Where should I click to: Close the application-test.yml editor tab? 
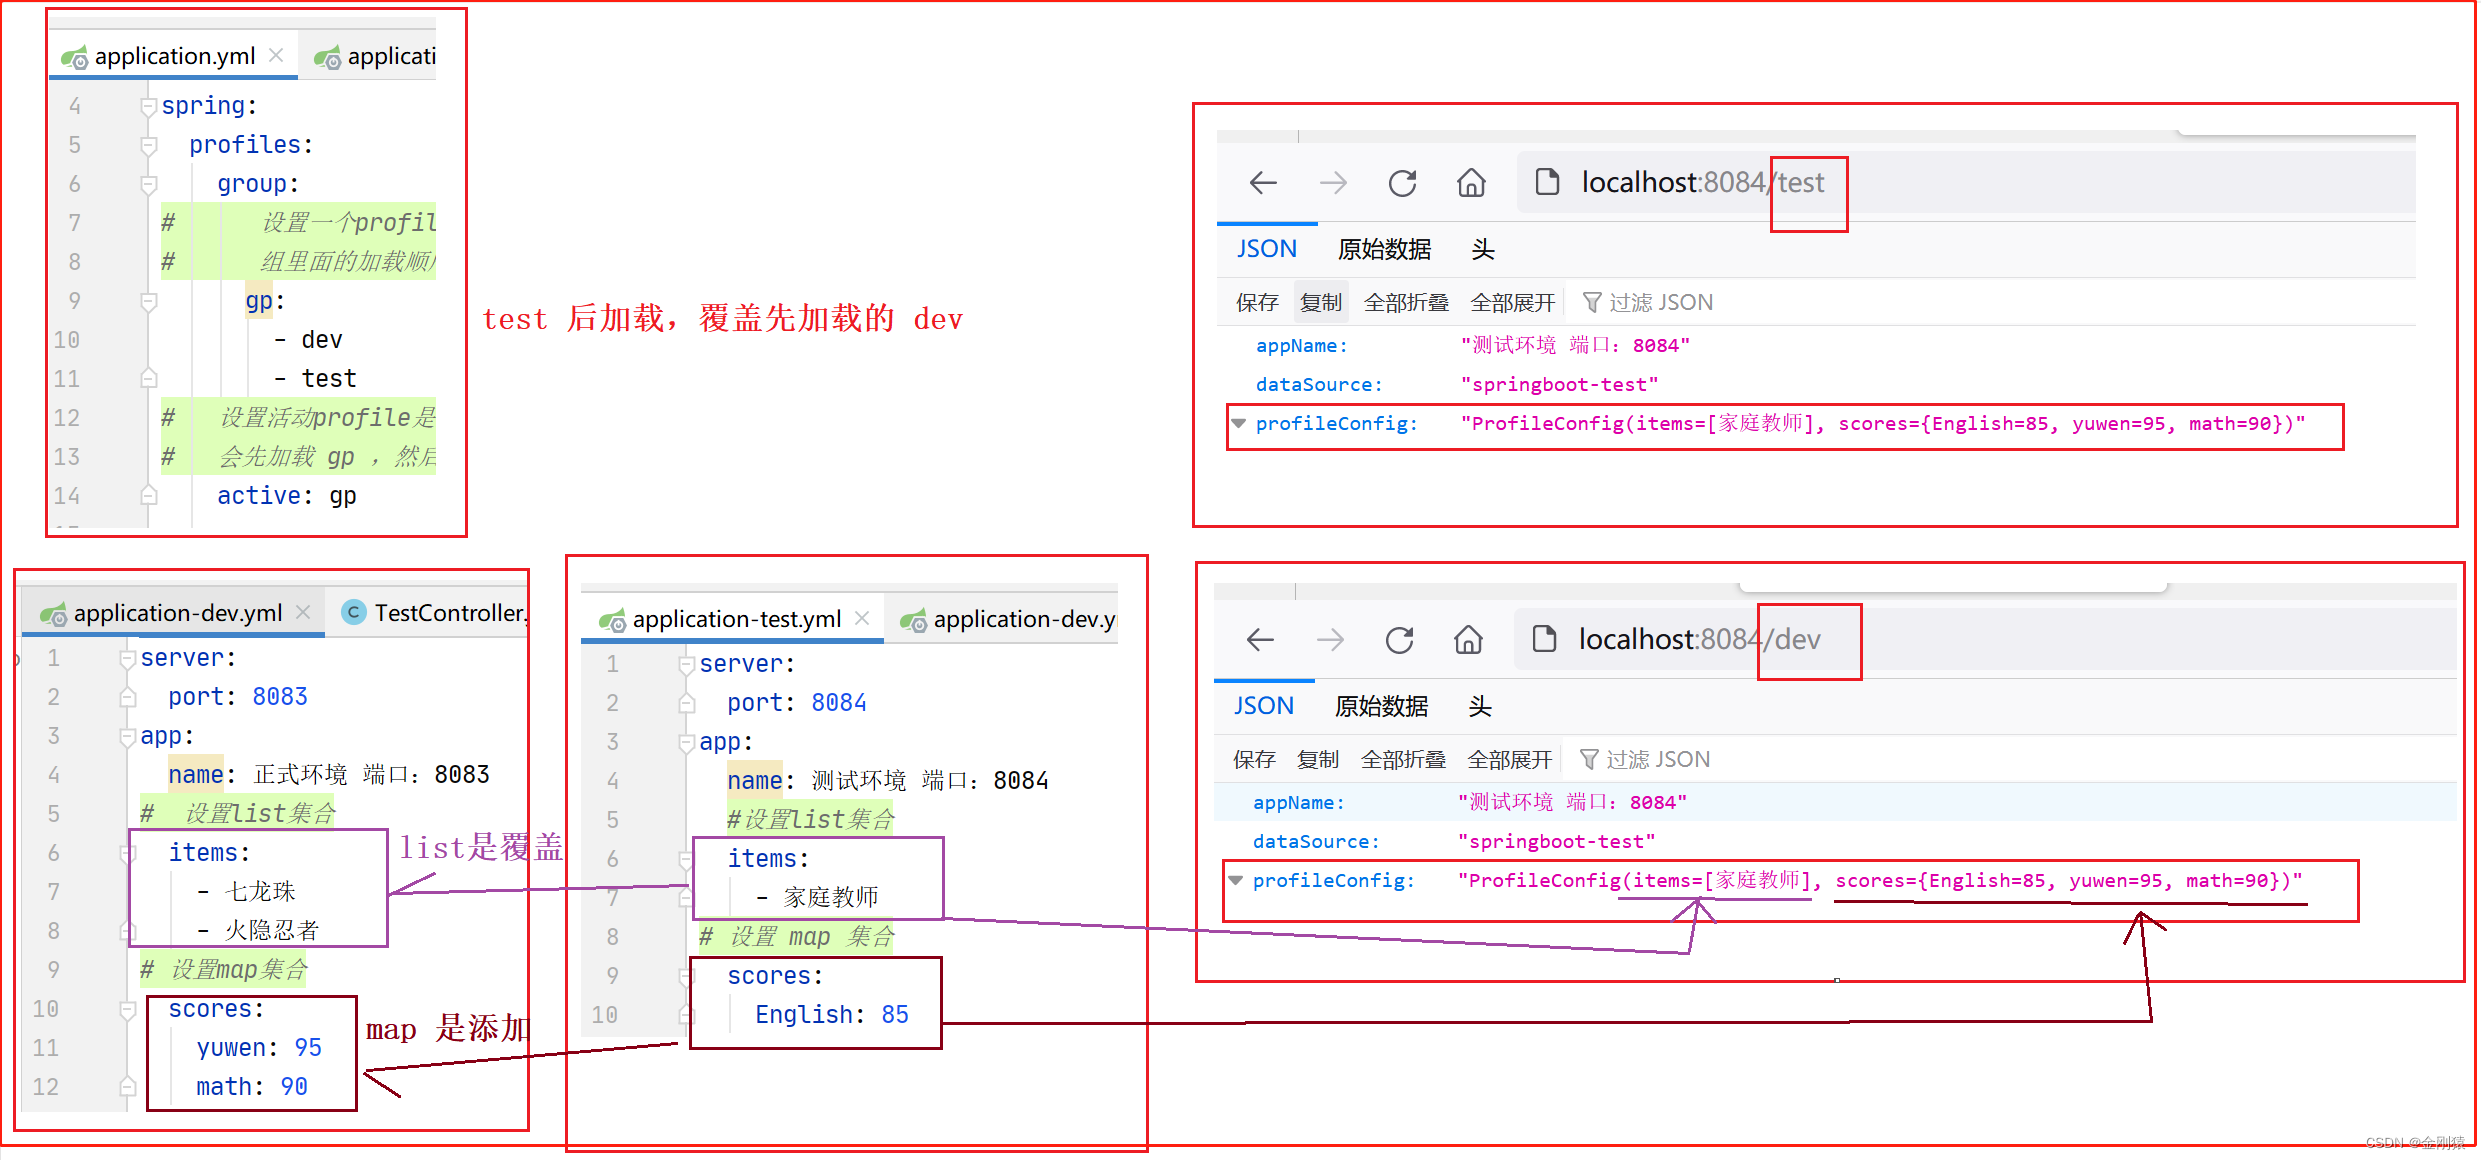862,618
